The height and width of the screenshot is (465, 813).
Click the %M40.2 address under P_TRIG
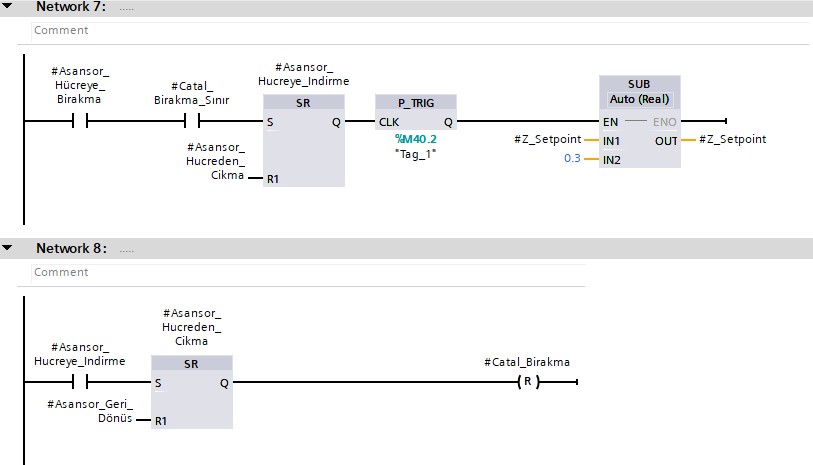(415, 138)
